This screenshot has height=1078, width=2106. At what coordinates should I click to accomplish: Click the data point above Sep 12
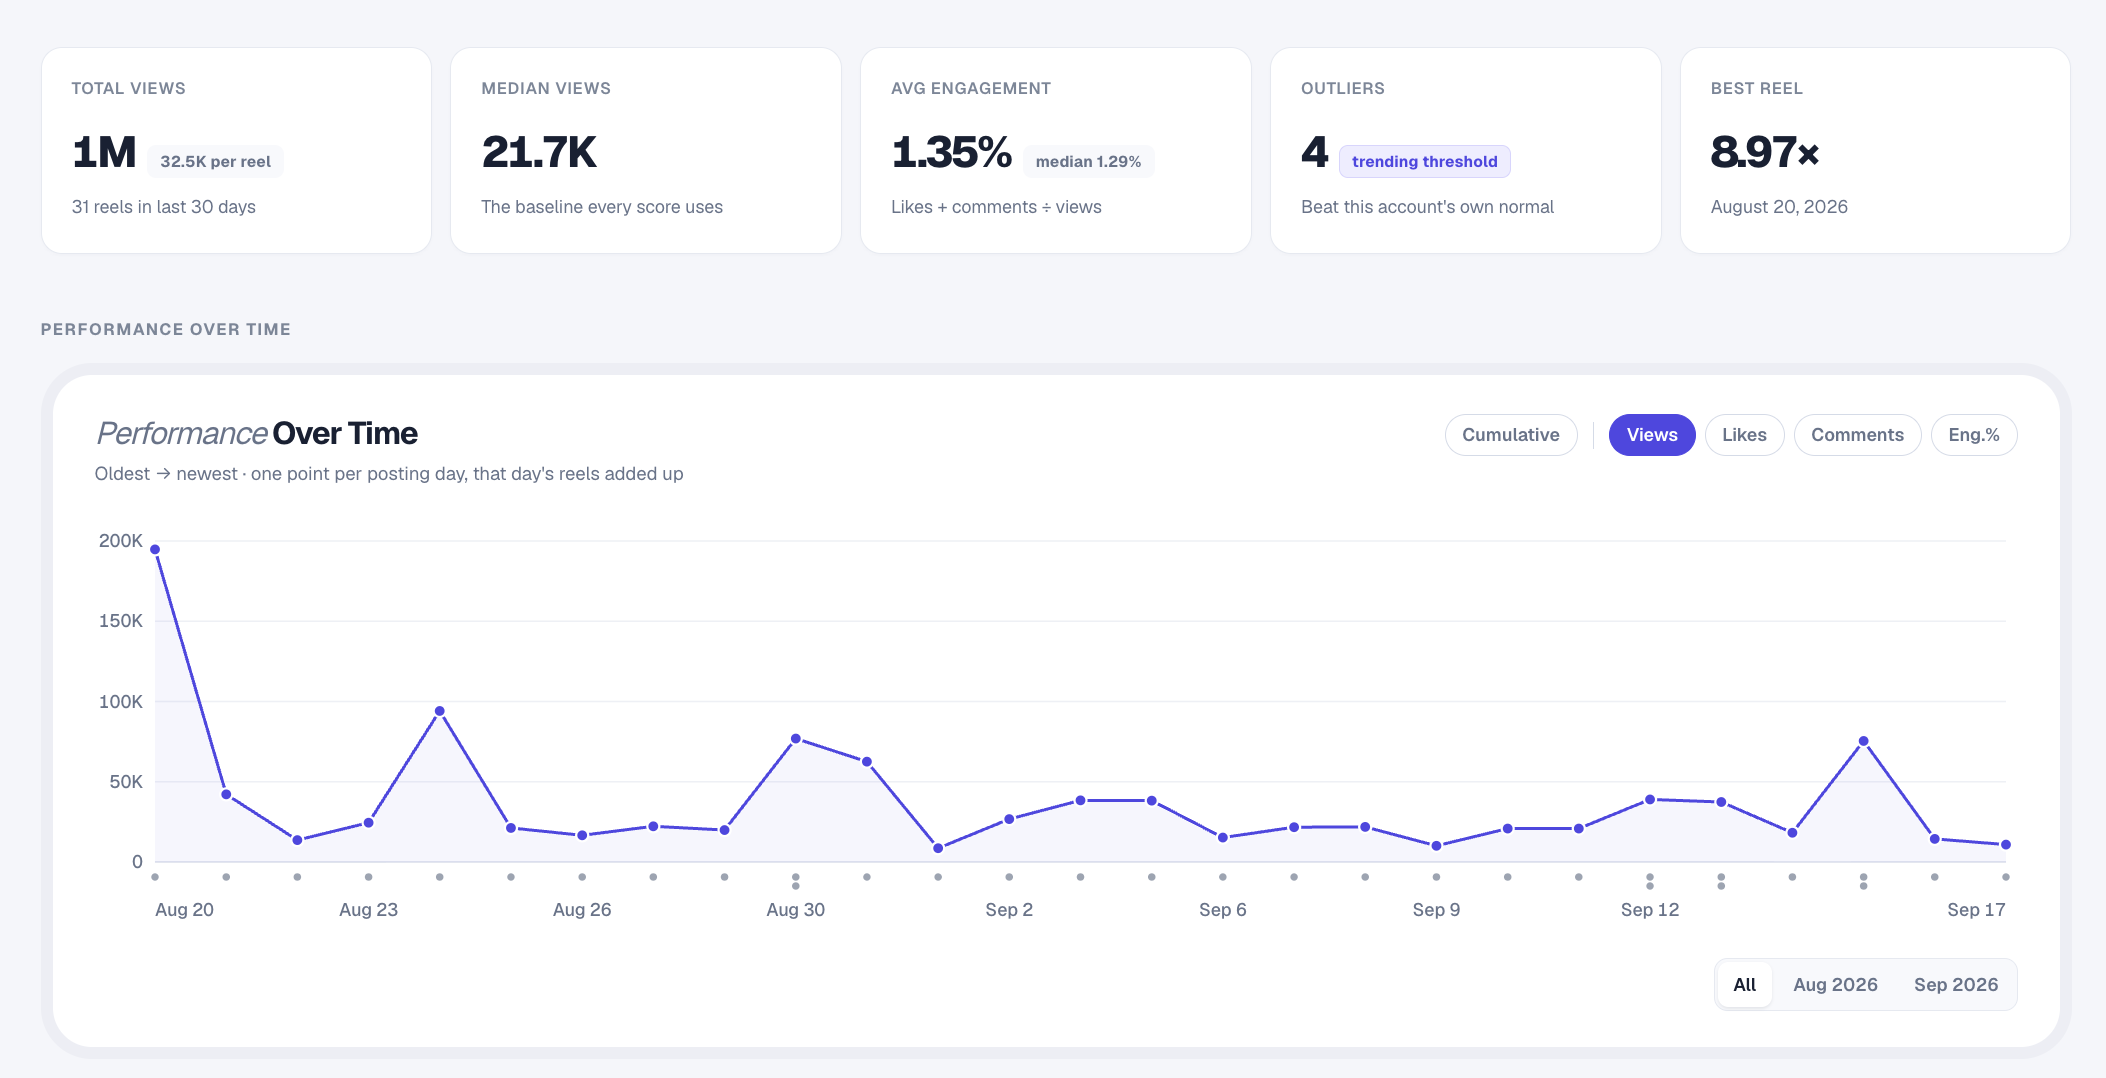pyautogui.click(x=1650, y=800)
